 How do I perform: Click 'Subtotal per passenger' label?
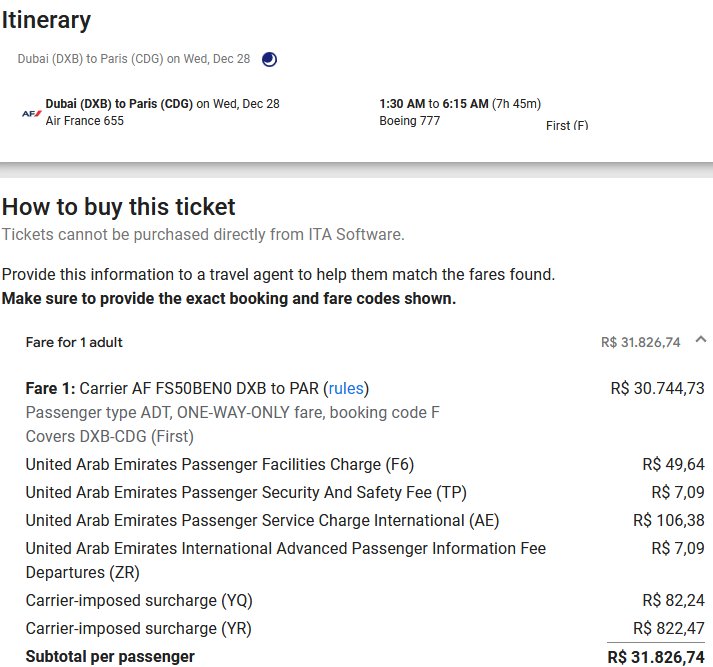click(110, 657)
